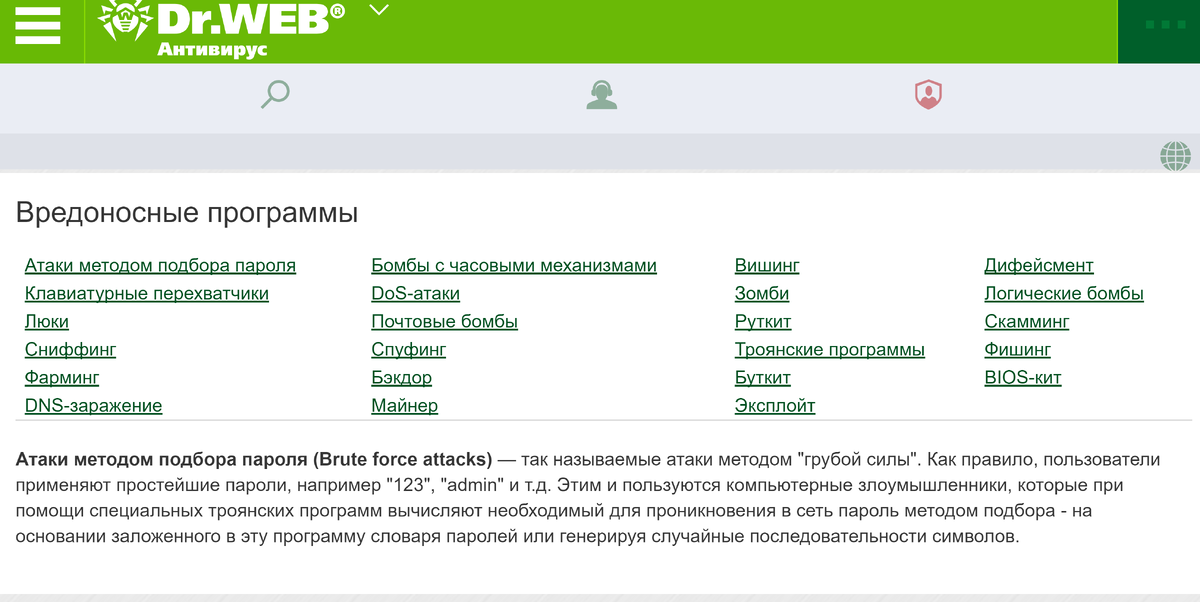
Task: Open "Атаки методом подбора пароля"
Action: tap(160, 265)
